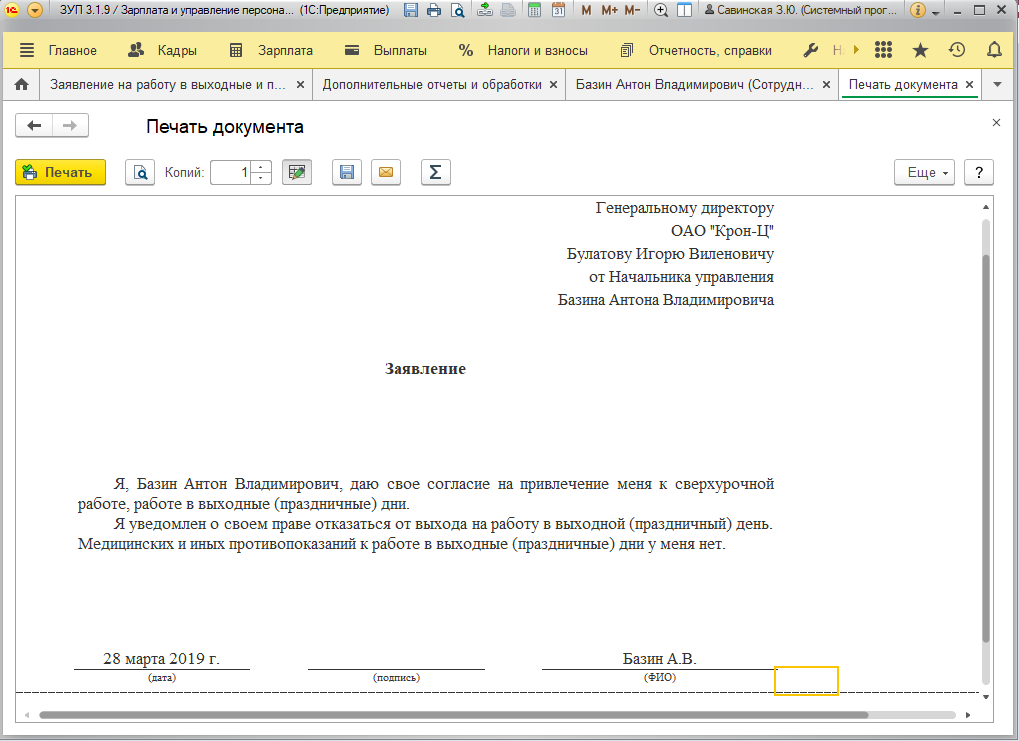
Task: Close the Заявление на работу tab
Action: coord(300,84)
